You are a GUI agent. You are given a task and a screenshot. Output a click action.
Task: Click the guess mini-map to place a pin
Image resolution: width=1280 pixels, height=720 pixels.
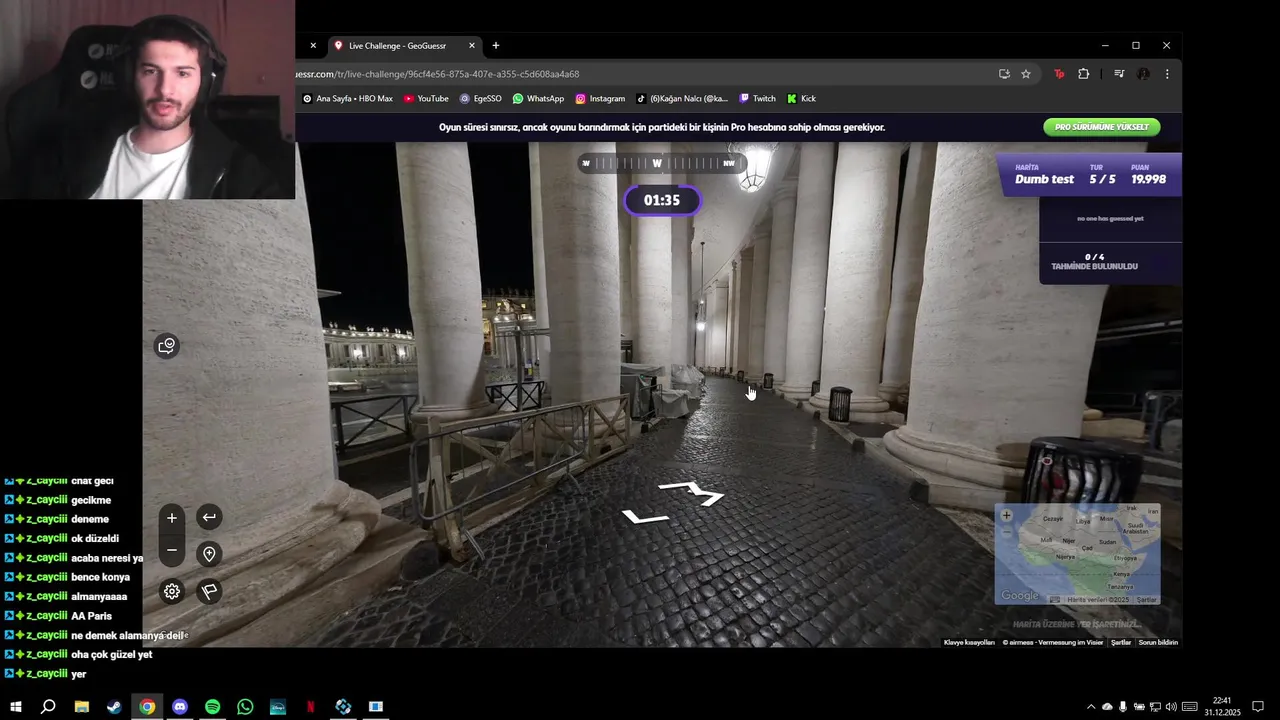pos(1078,553)
